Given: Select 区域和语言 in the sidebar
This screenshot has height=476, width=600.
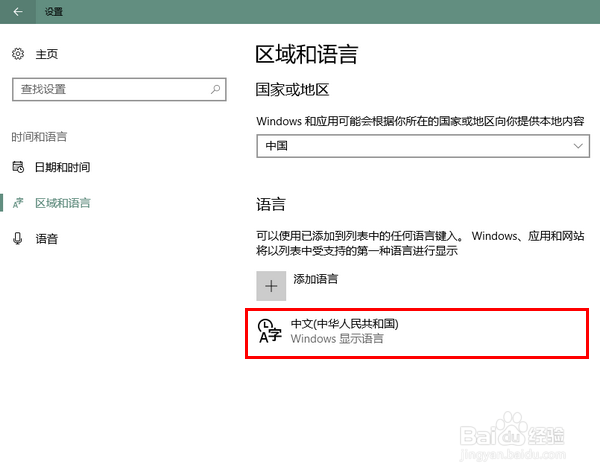Looking at the screenshot, I should [x=63, y=203].
